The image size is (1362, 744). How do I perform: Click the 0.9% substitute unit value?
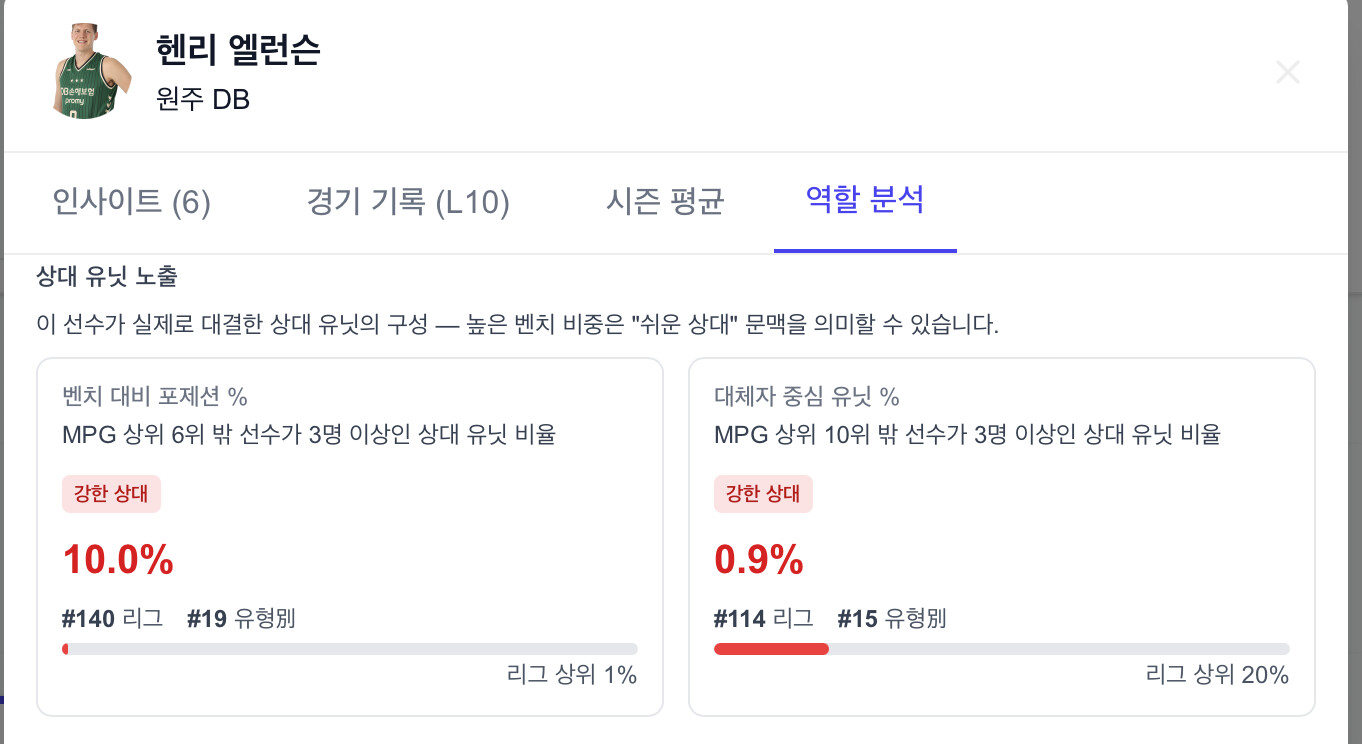[759, 560]
